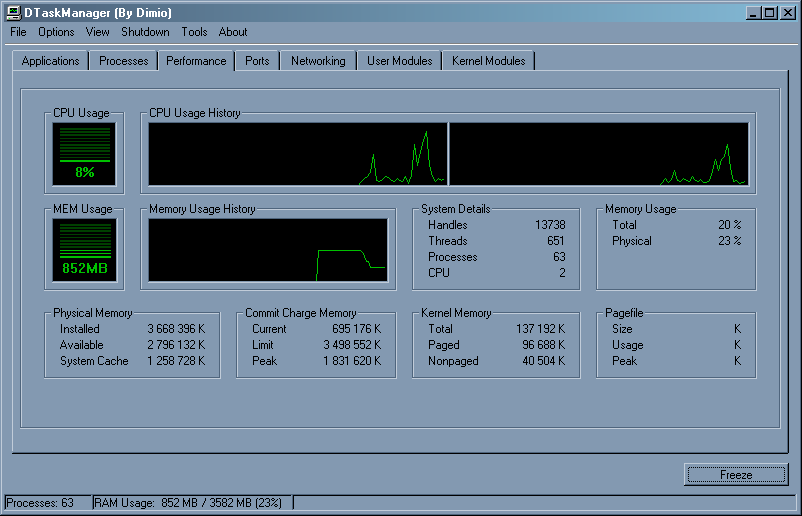Click the Pagefile Size label
Image resolution: width=802 pixels, height=516 pixels.
pyautogui.click(x=622, y=329)
